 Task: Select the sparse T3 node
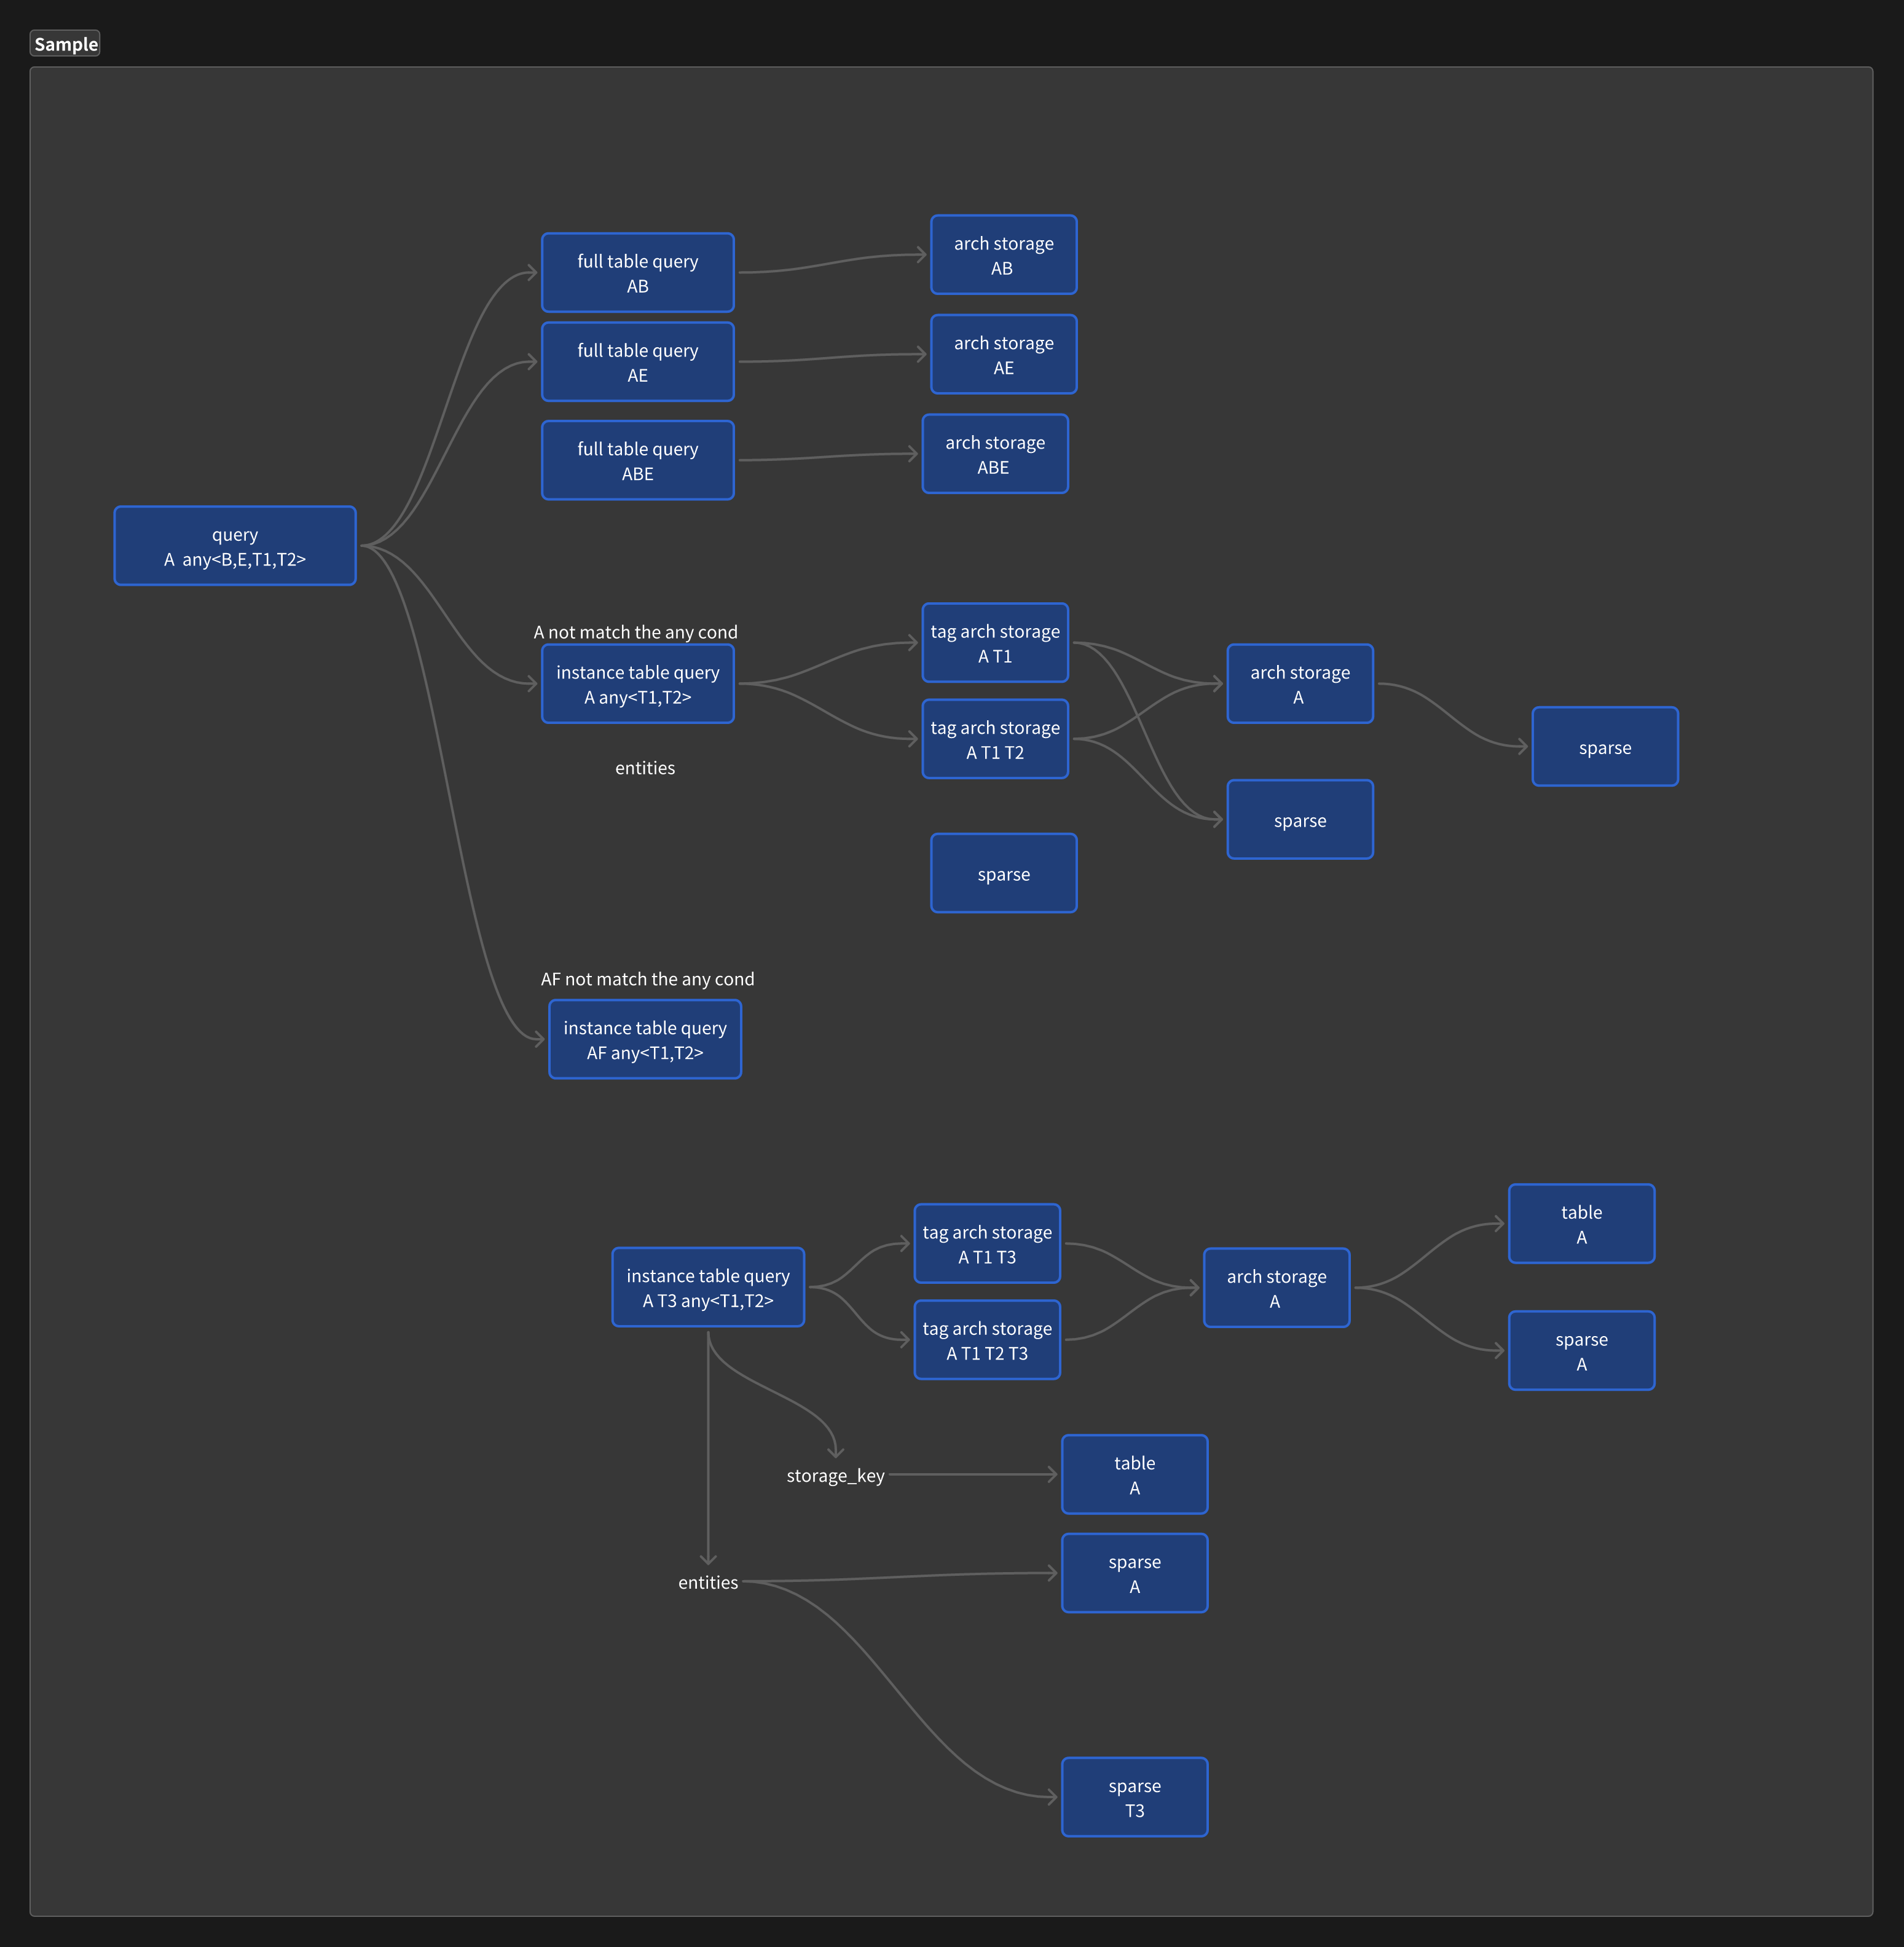tap(1134, 1797)
